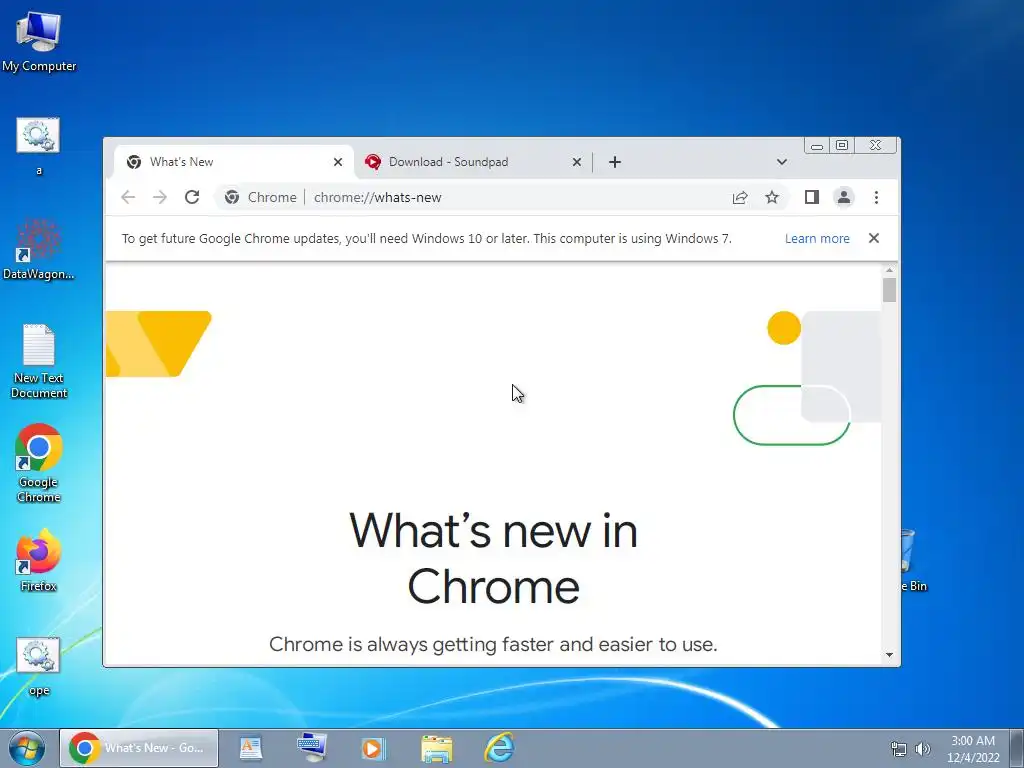Open the Windows Start button

27,748
